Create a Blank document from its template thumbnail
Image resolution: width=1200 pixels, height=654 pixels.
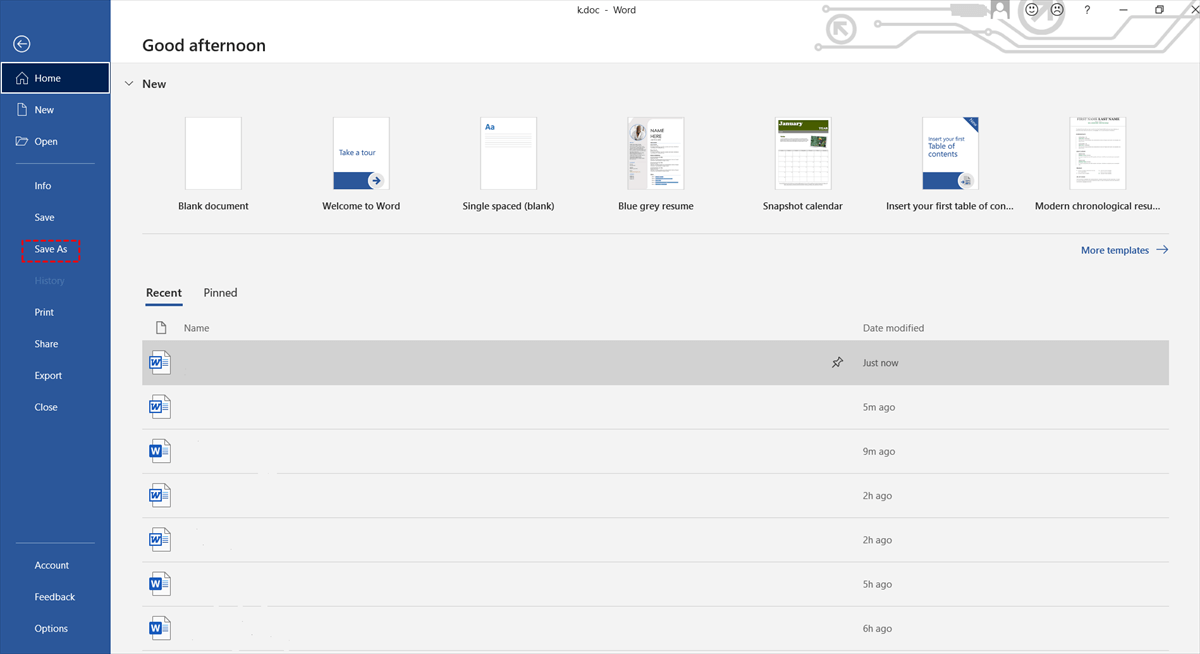213,153
